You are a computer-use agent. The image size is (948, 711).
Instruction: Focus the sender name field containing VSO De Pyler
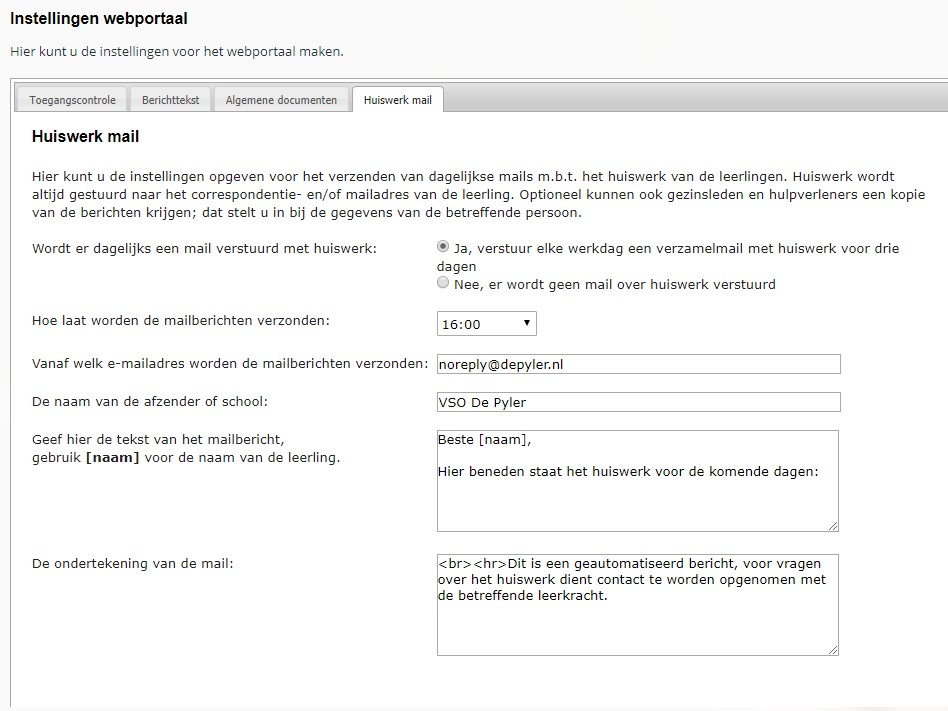(638, 402)
